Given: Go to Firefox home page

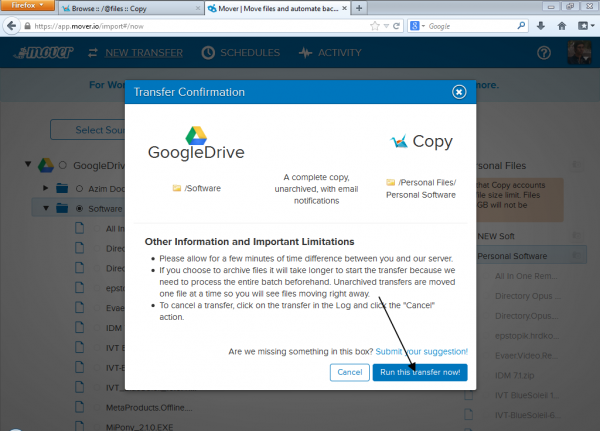Looking at the screenshot, I should 562,26.
